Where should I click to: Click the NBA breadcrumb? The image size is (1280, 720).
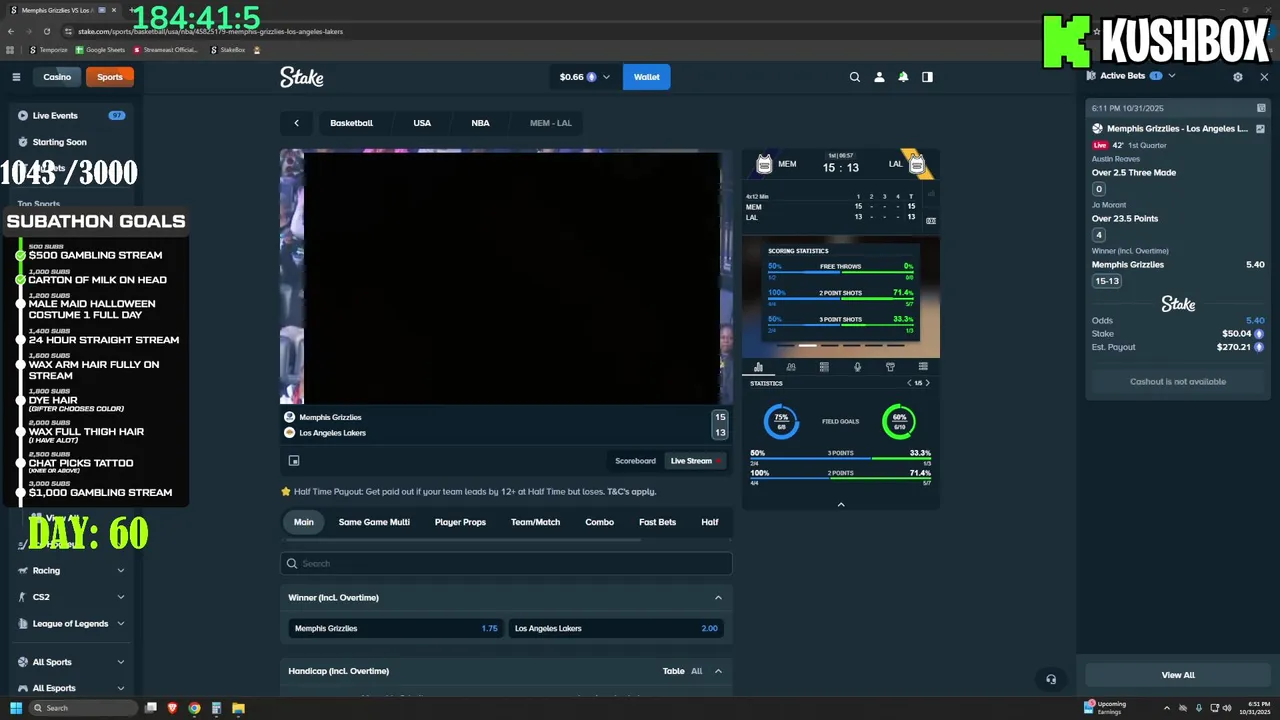point(480,123)
